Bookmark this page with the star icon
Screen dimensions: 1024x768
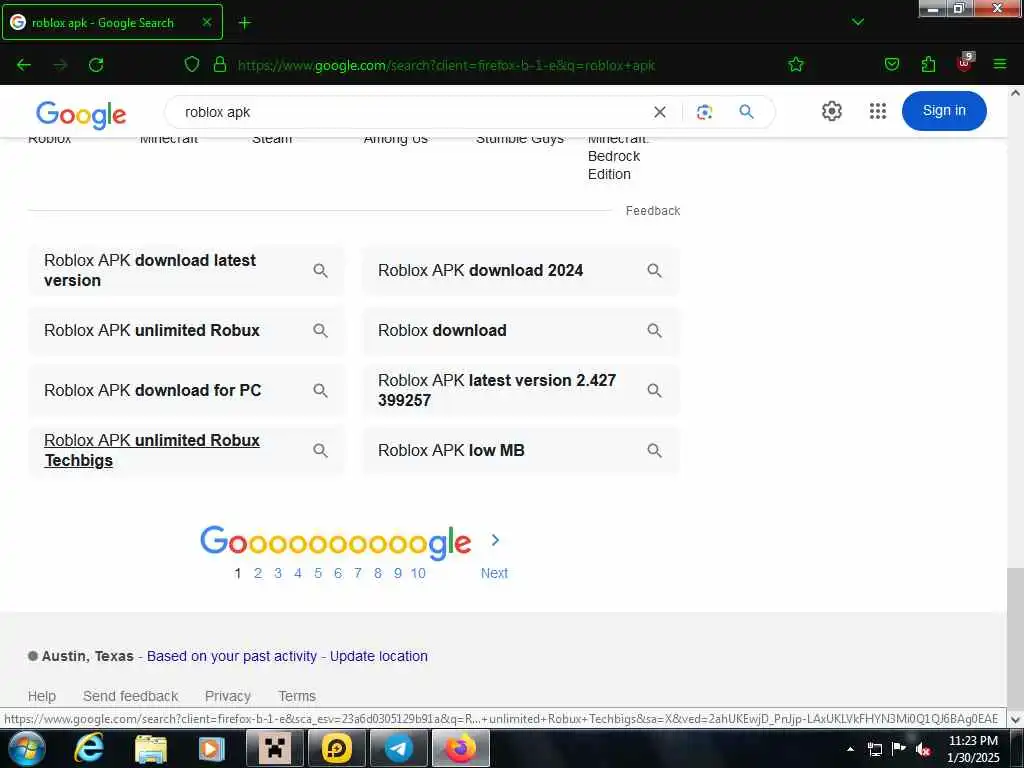[795, 64]
